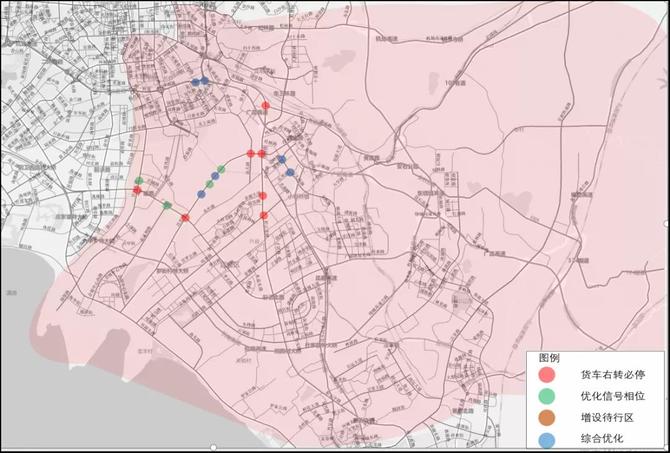Click the westernmost red map marker
The image size is (670, 453).
(x=137, y=190)
